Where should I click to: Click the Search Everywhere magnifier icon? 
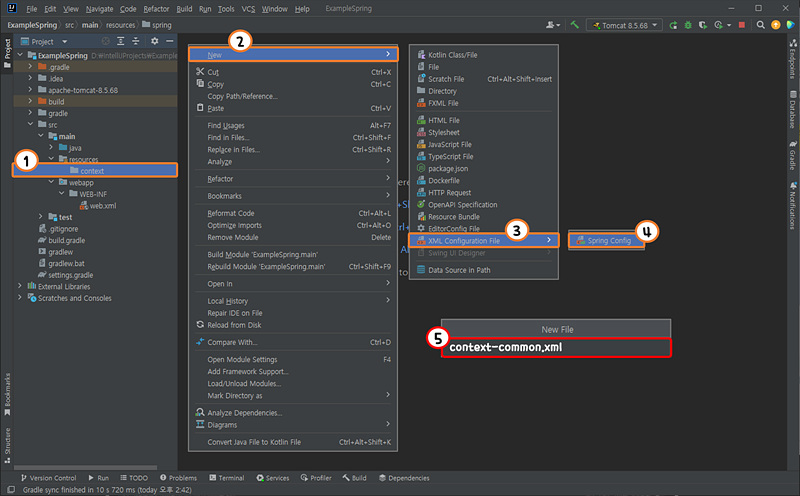tap(760, 25)
